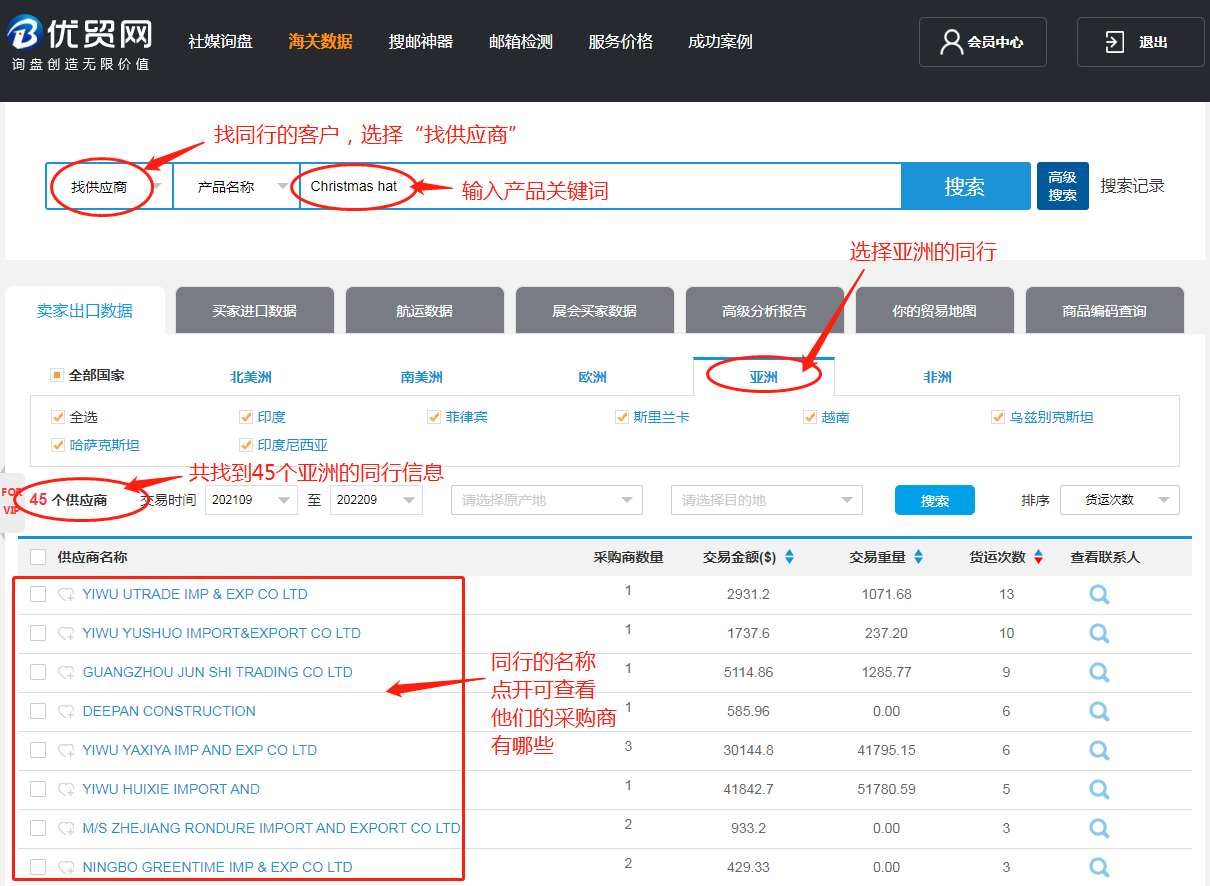The height and width of the screenshot is (886, 1210).
Task: Click the 高级搜索 button
Action: pos(1062,186)
